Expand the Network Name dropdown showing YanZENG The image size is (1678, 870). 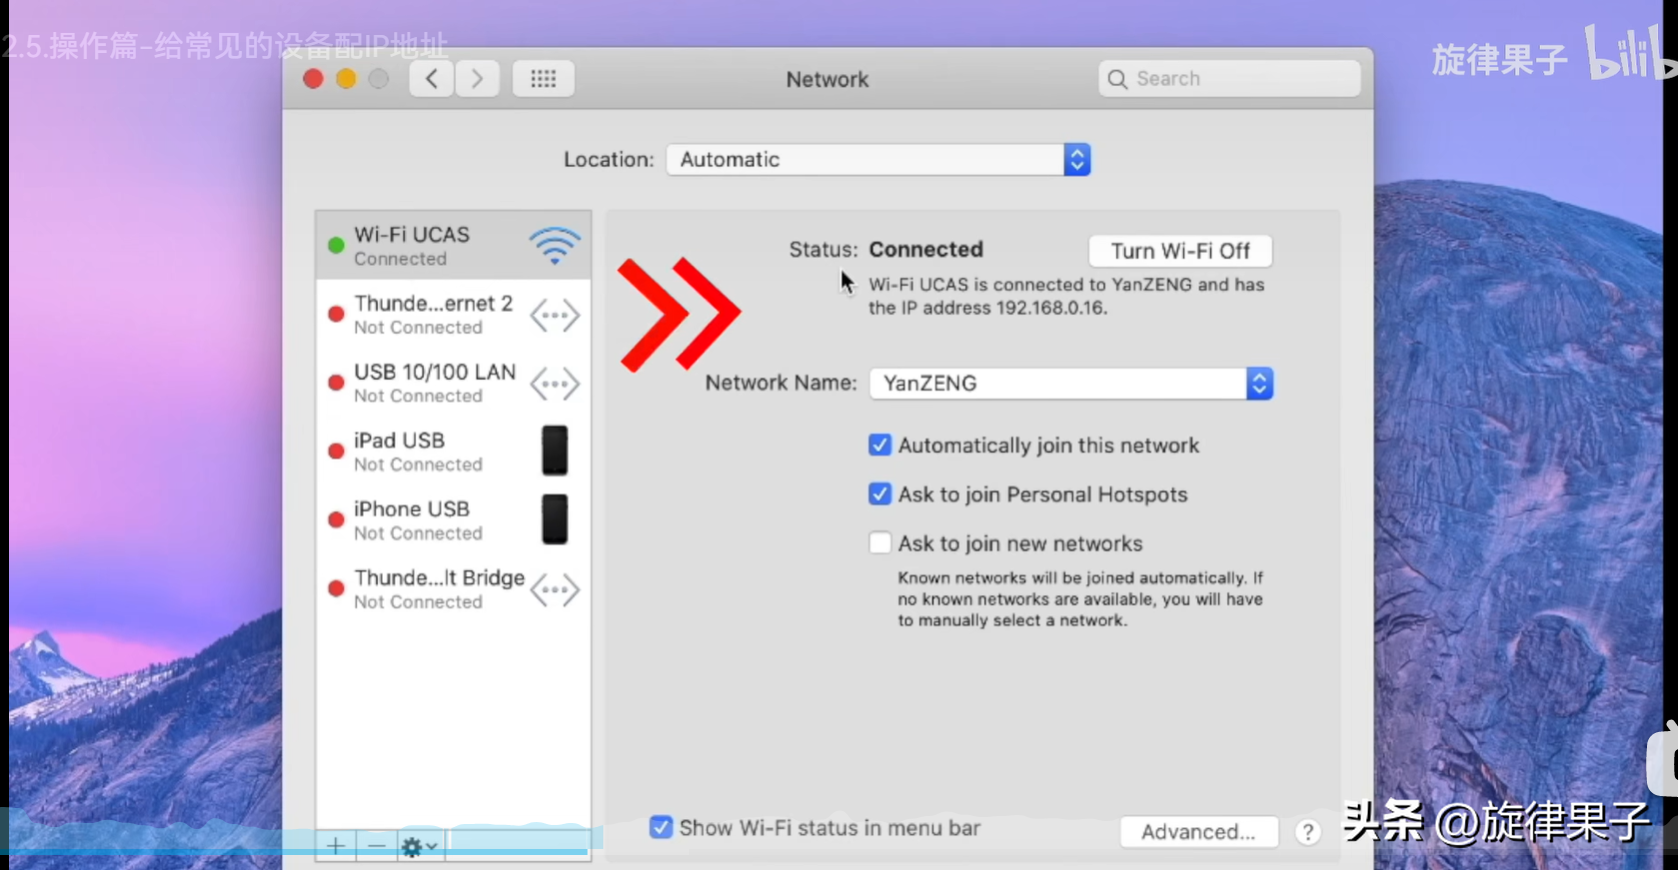click(1071, 383)
